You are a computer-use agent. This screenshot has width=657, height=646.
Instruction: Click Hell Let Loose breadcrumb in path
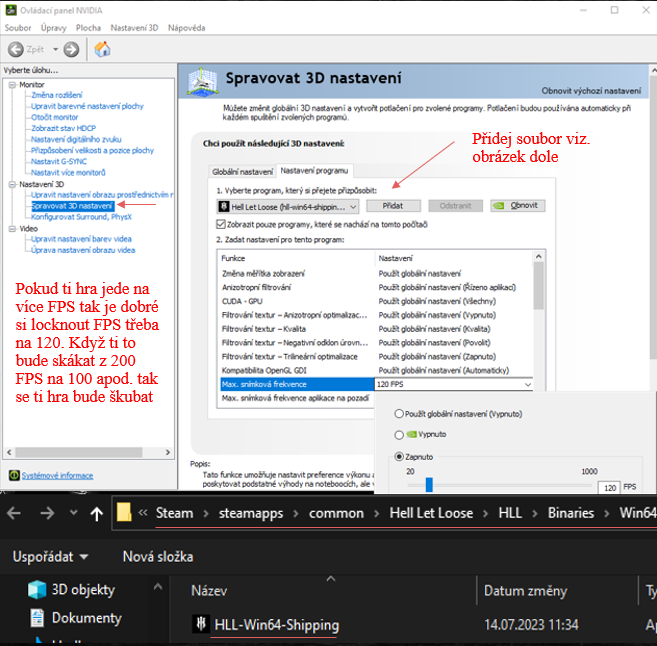(x=431, y=513)
